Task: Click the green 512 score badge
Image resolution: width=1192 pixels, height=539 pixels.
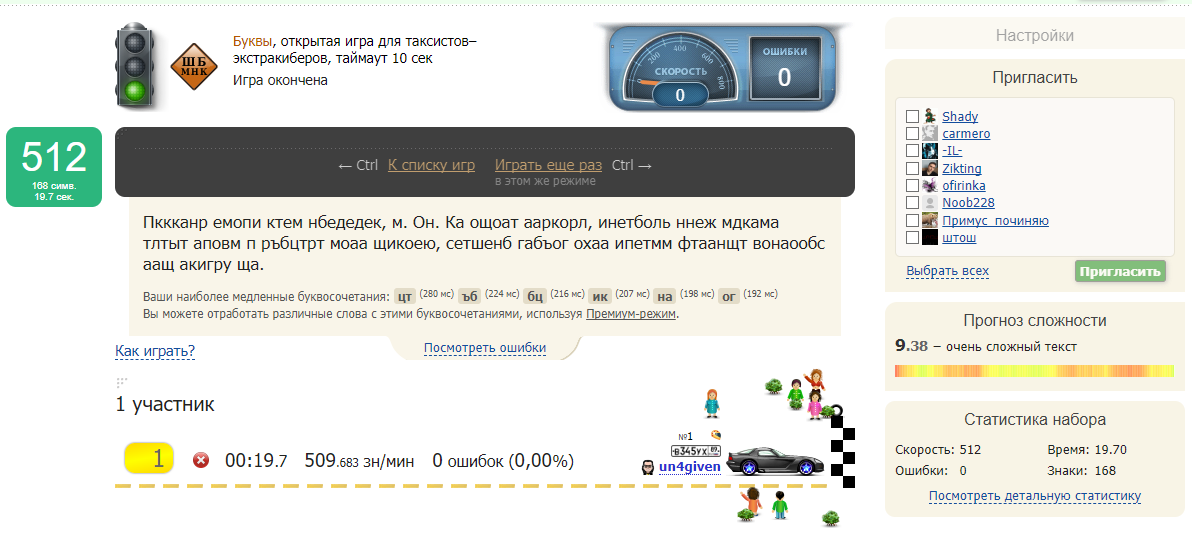Action: 54,166
